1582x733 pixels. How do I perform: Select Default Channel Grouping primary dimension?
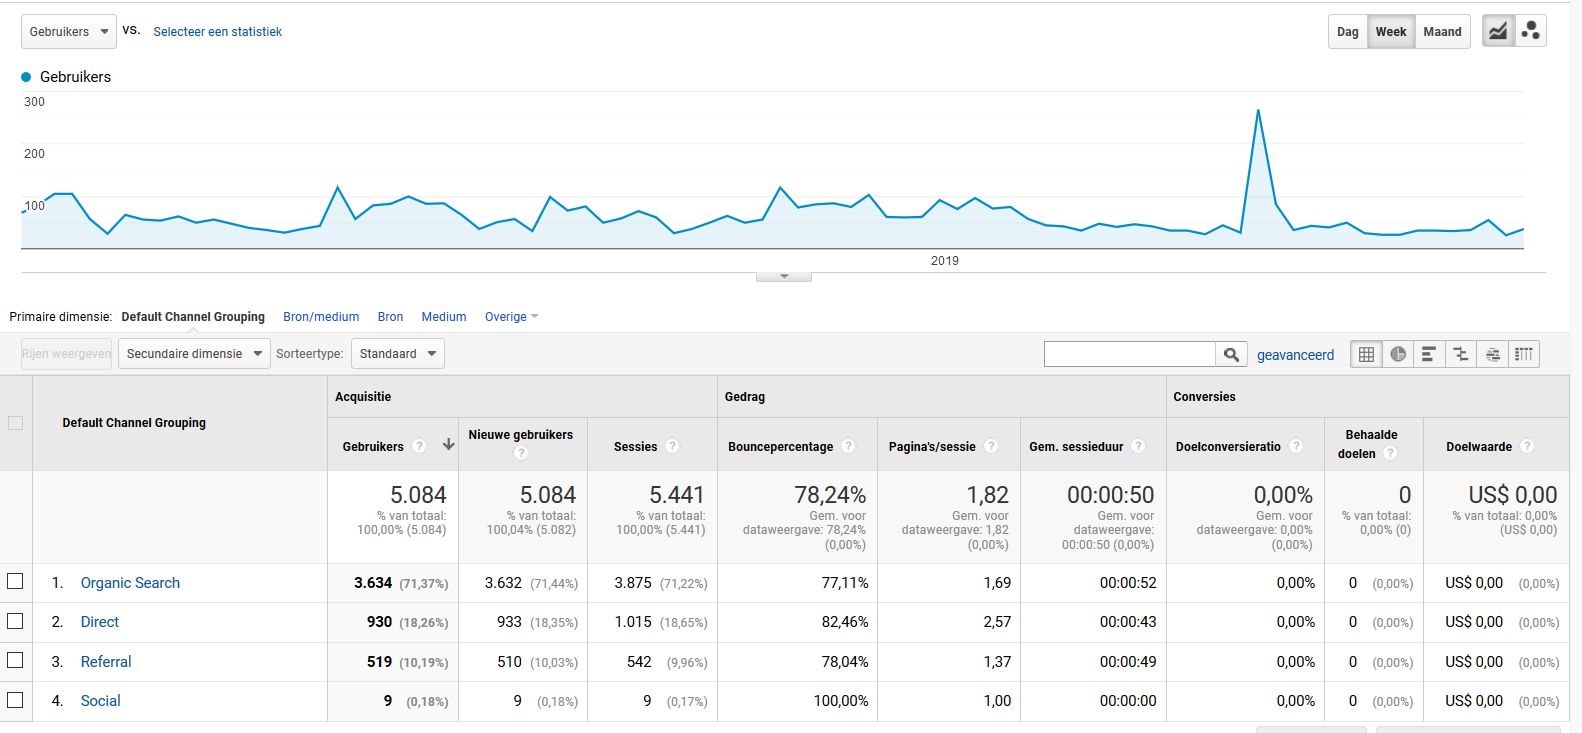click(193, 317)
